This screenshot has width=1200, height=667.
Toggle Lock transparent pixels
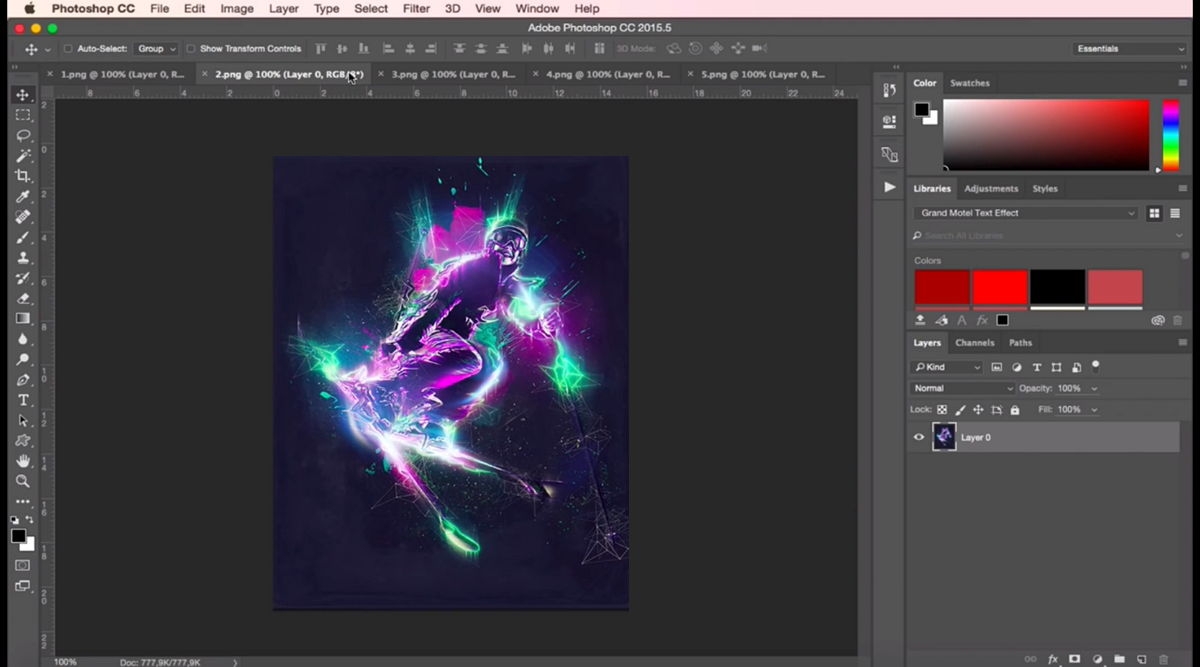tap(942, 410)
